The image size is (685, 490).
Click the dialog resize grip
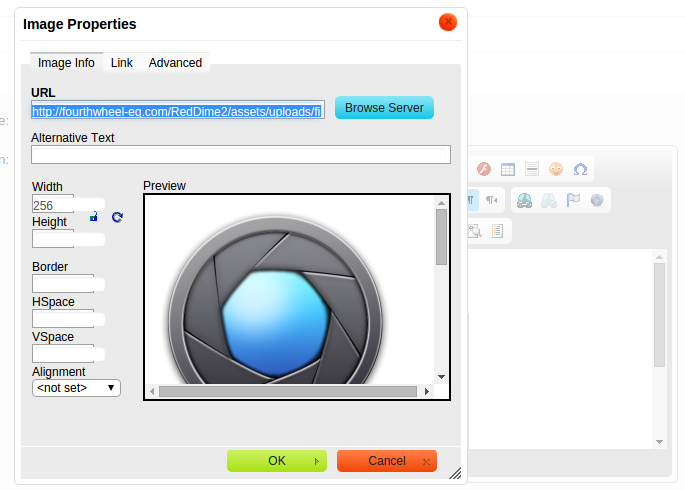point(455,473)
